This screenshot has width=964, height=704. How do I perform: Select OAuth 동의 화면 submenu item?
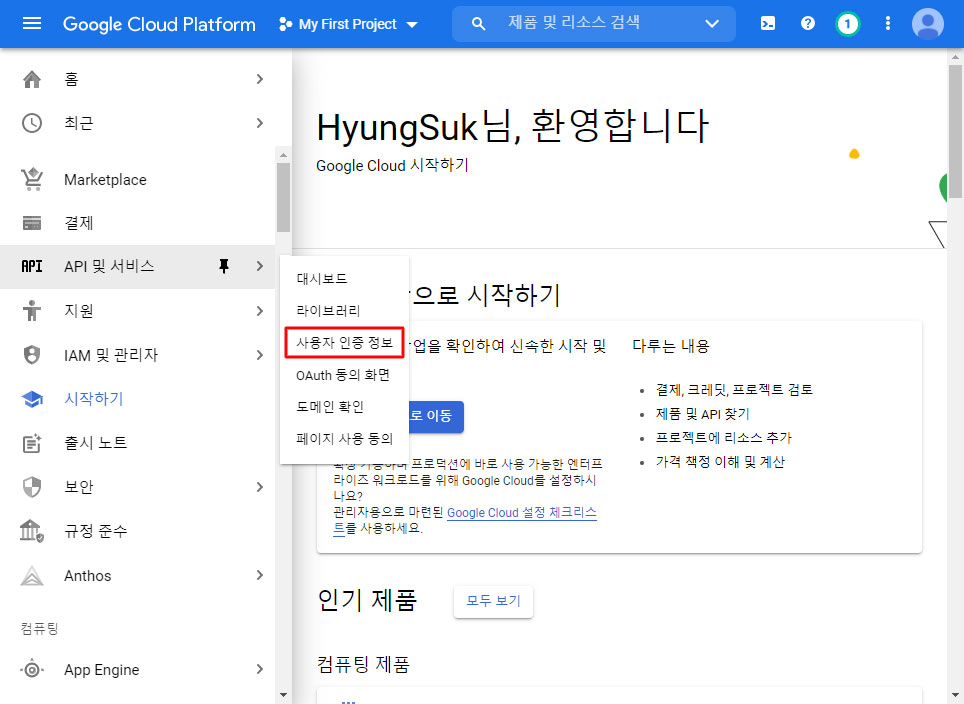click(x=343, y=375)
